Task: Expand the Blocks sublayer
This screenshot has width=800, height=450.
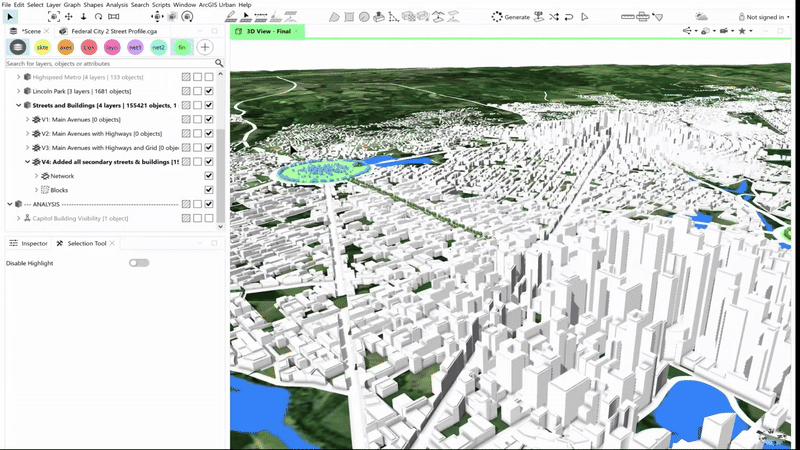Action: [36, 190]
